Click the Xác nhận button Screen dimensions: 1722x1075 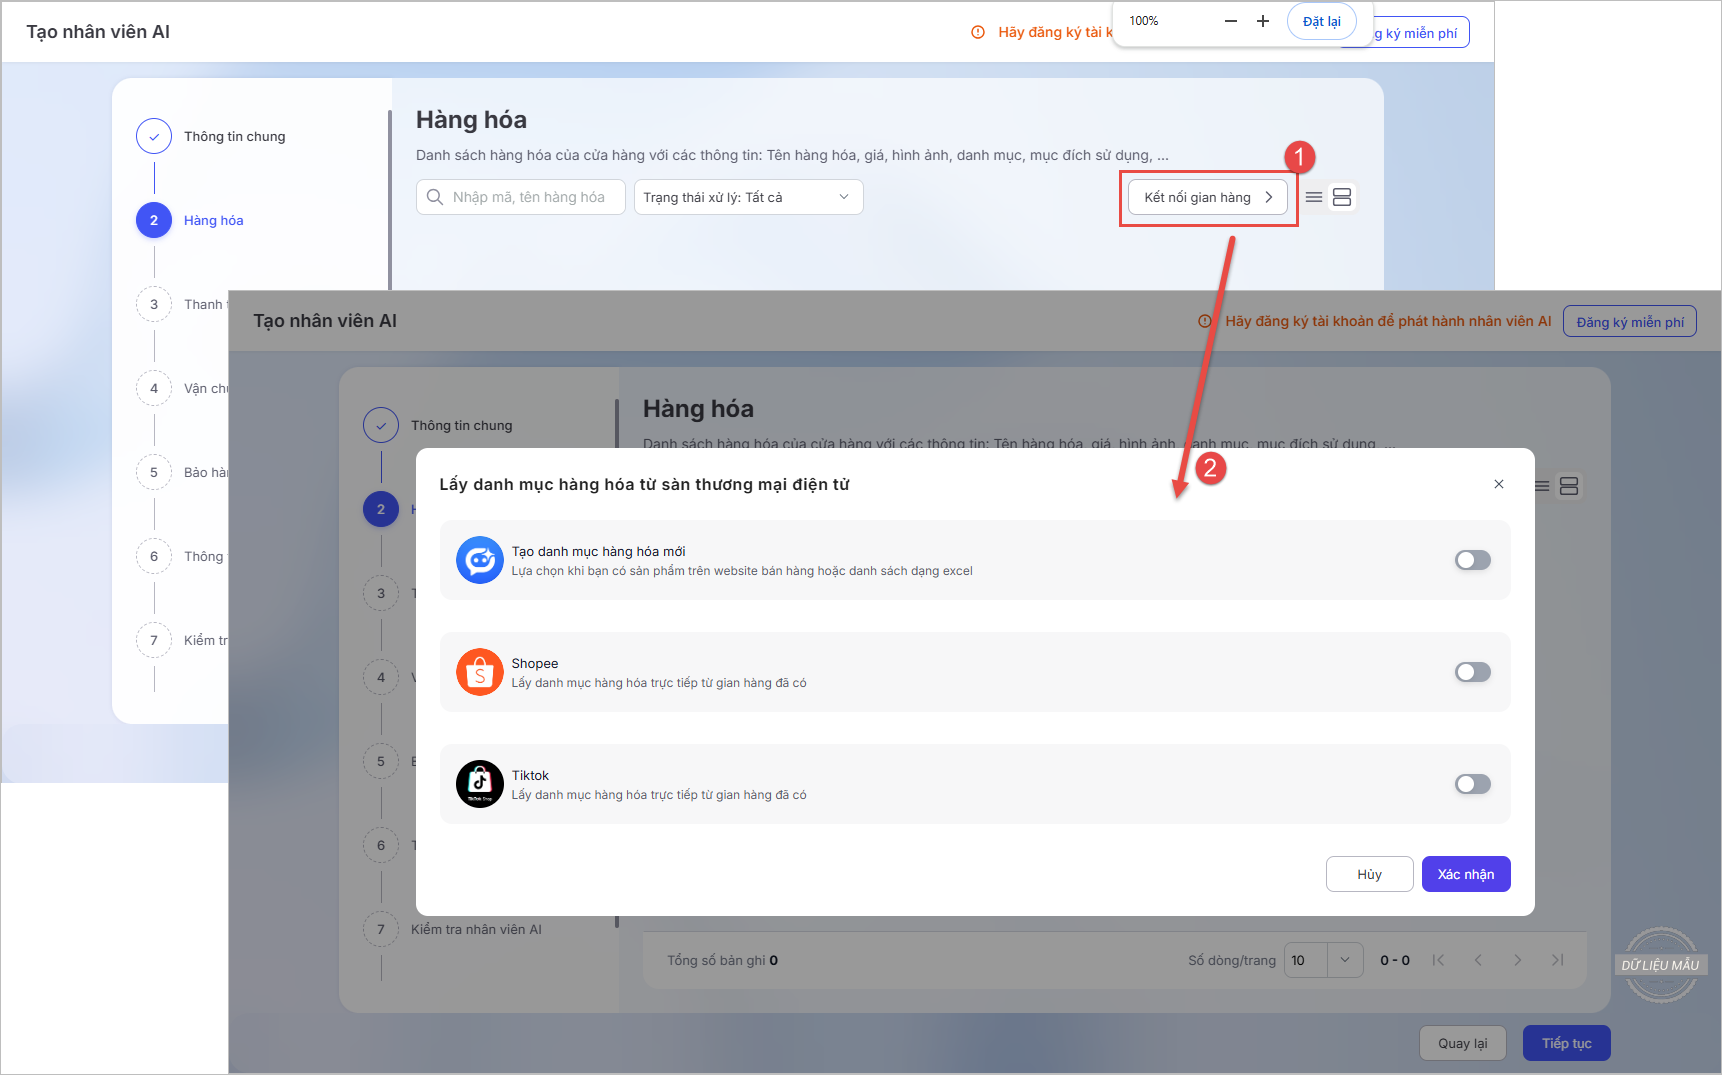coord(1465,874)
